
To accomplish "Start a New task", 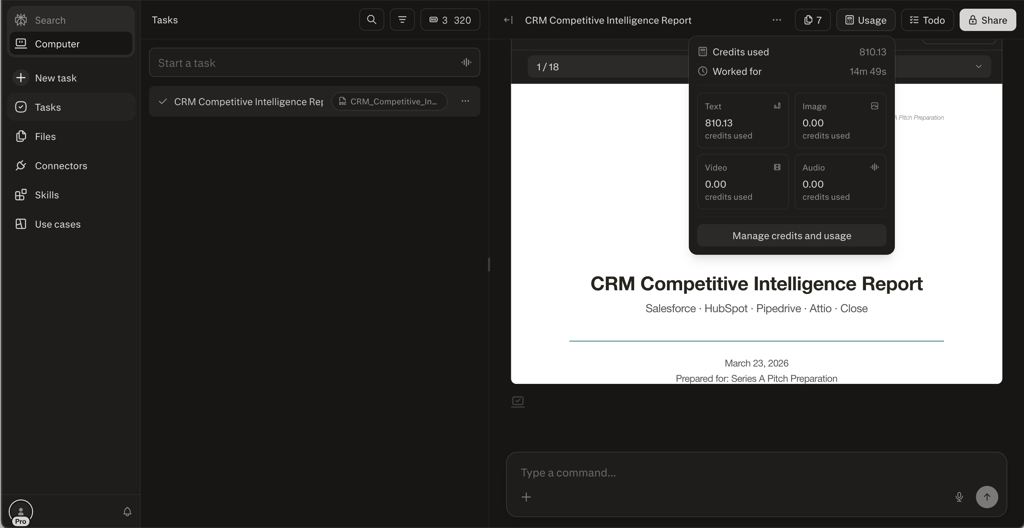I will [x=71, y=78].
